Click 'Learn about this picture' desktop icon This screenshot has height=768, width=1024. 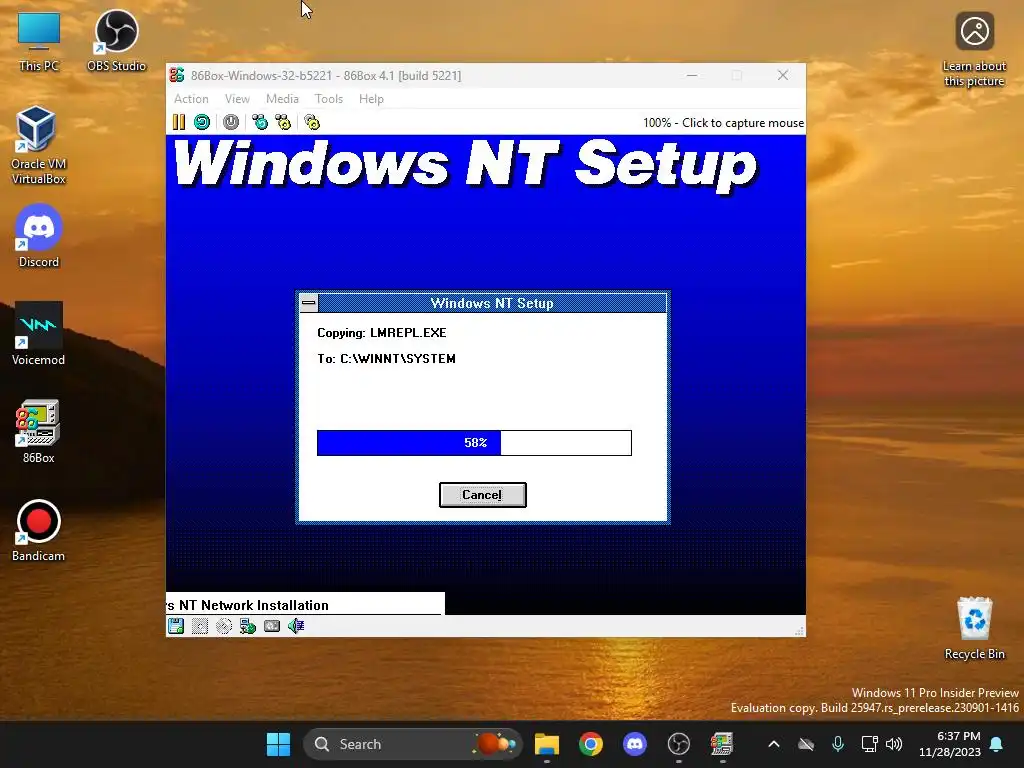point(974,50)
